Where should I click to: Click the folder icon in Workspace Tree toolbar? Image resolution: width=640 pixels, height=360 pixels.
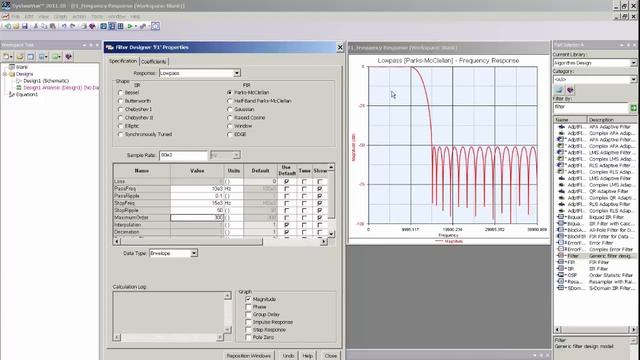[20, 56]
